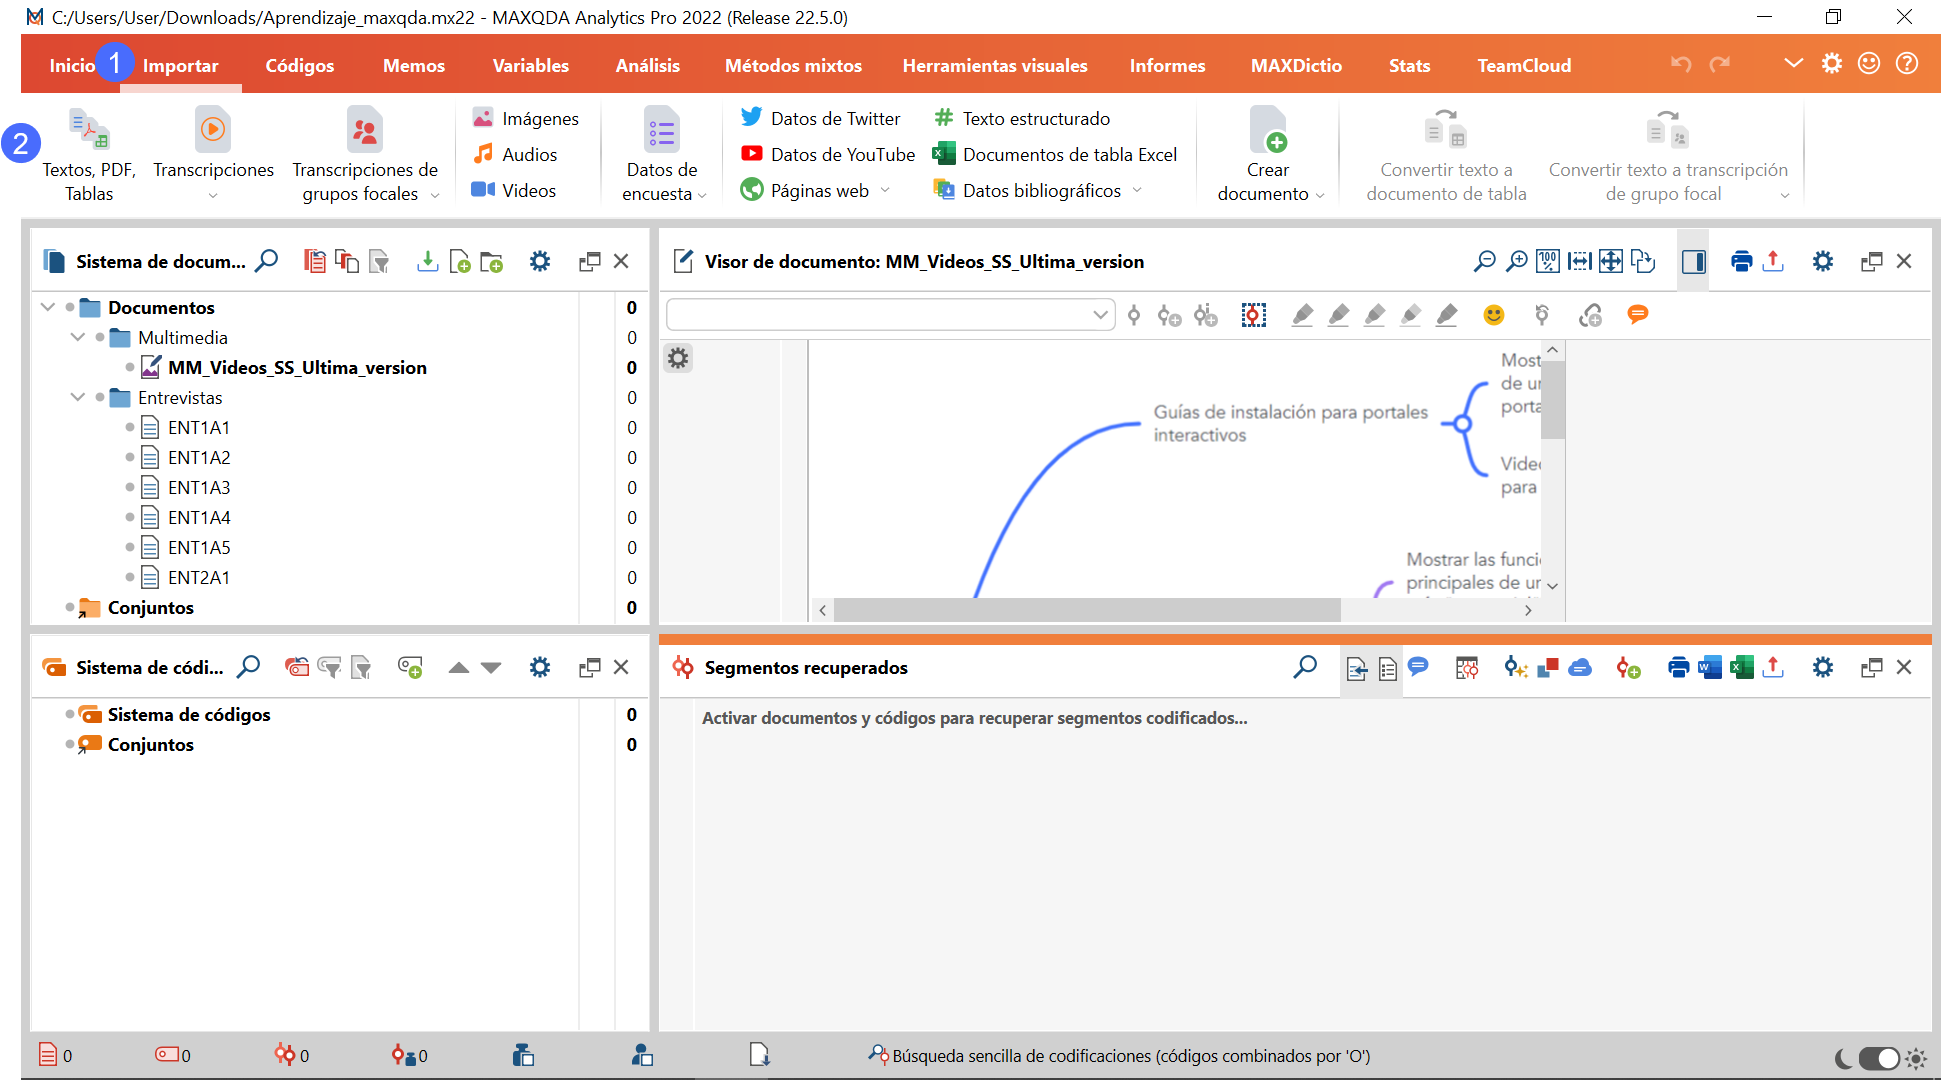The width and height of the screenshot is (1941, 1080).
Task: Expand the Páginas web dropdown arrow
Action: click(885, 190)
